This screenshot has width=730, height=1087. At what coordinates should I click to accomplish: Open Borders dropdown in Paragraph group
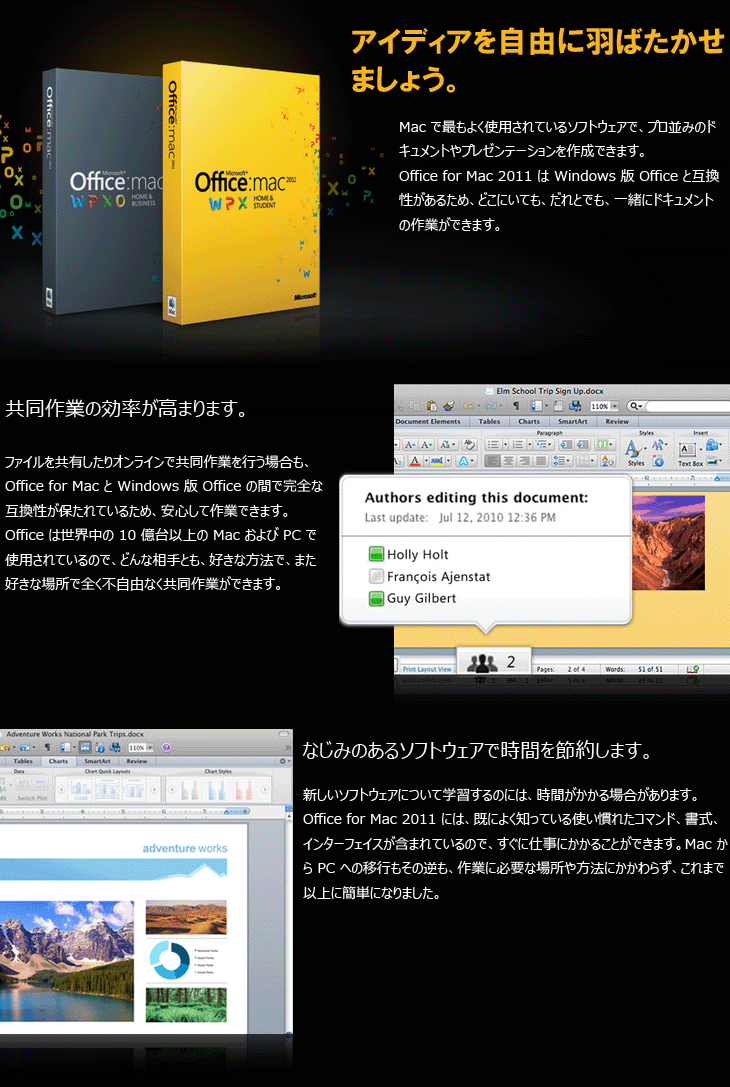pyautogui.click(x=588, y=461)
